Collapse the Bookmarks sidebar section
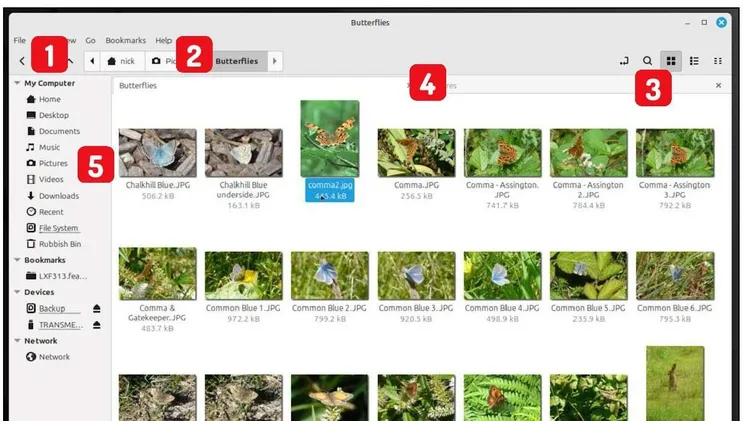 (17, 260)
